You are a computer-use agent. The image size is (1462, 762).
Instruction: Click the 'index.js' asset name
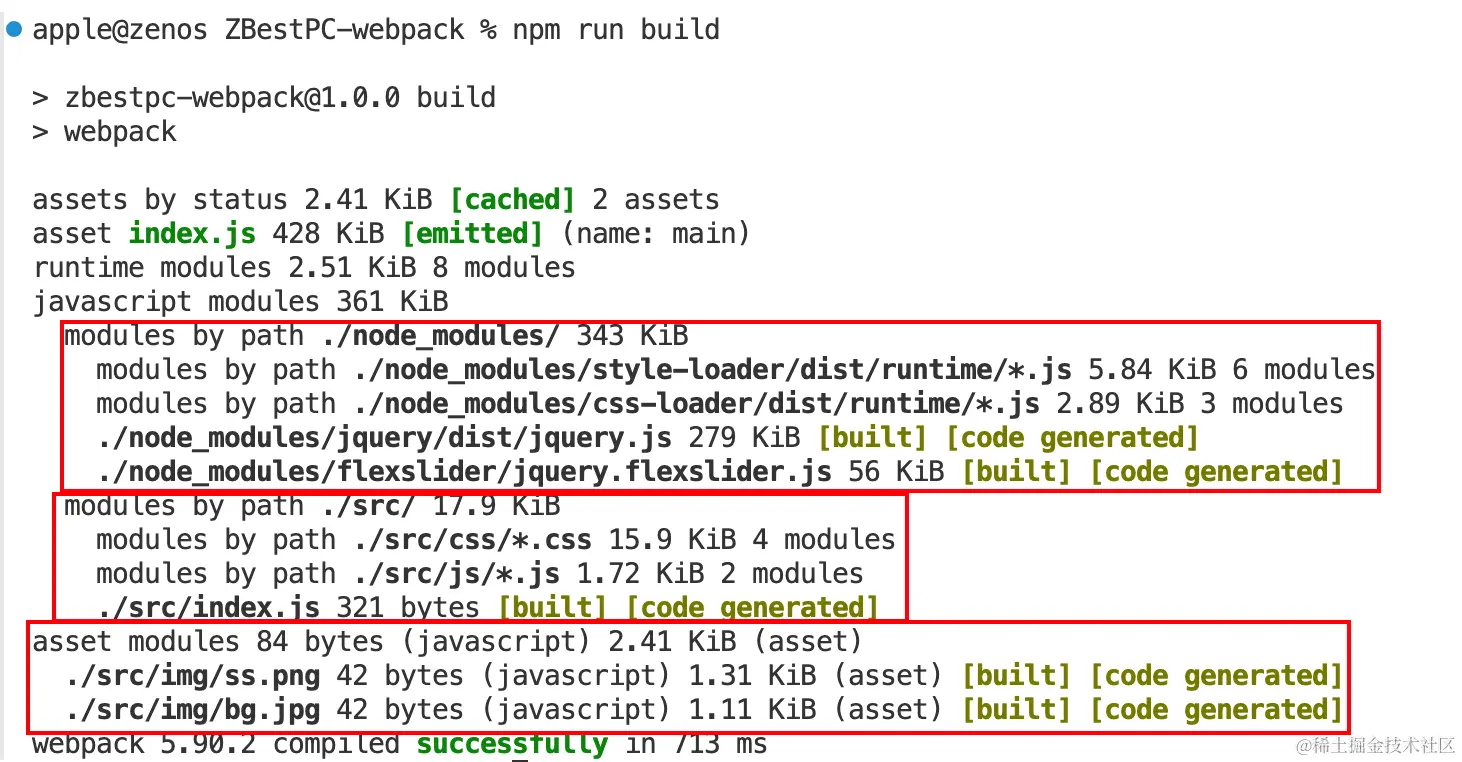(x=192, y=233)
